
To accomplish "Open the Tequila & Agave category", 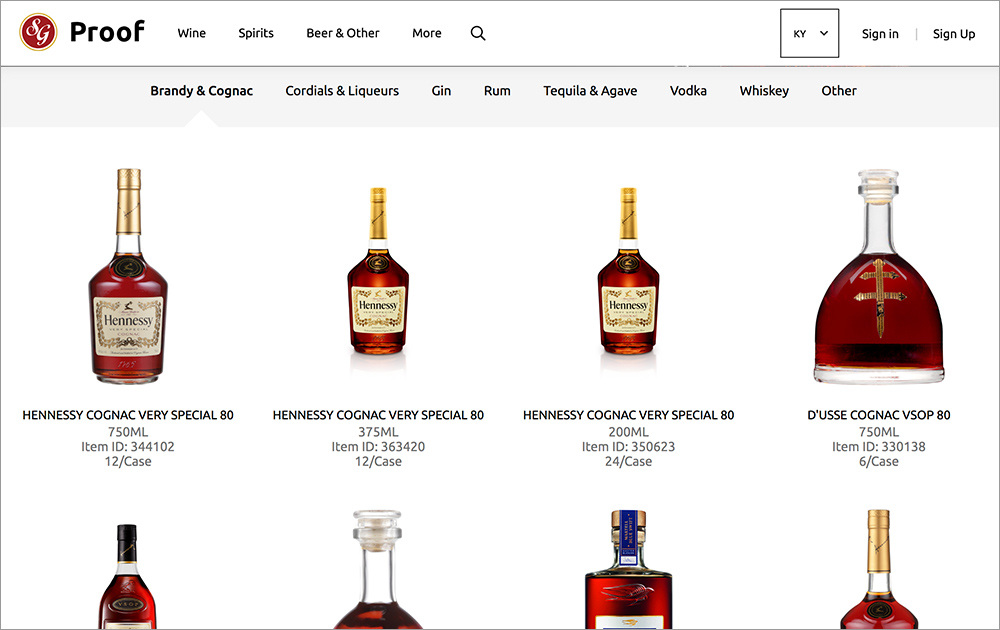I will pyautogui.click(x=590, y=91).
